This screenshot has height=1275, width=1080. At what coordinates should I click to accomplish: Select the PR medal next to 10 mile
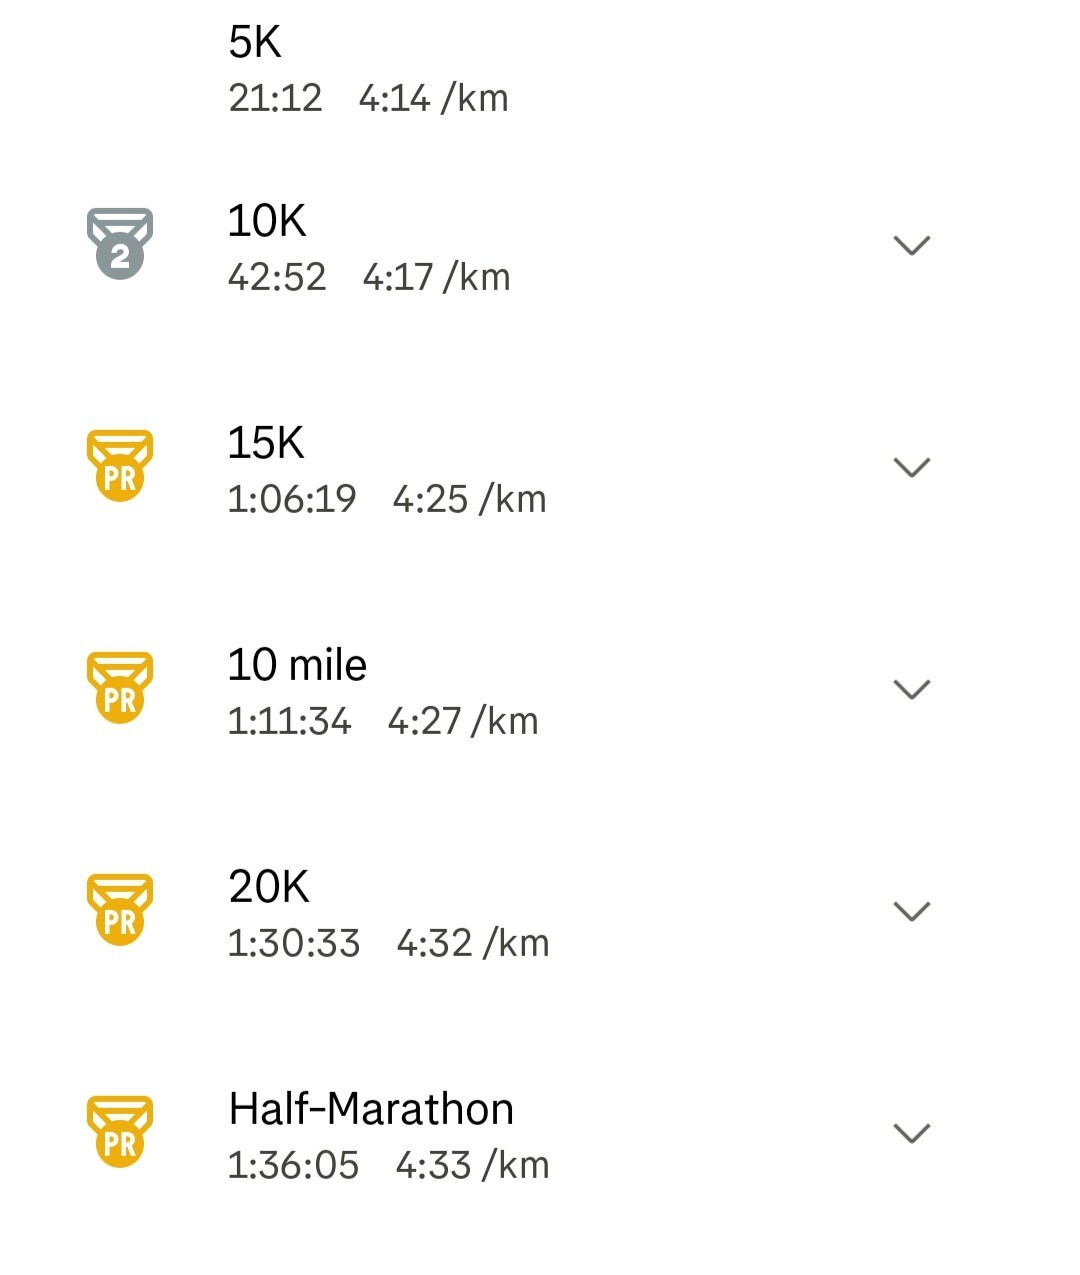[x=120, y=687]
